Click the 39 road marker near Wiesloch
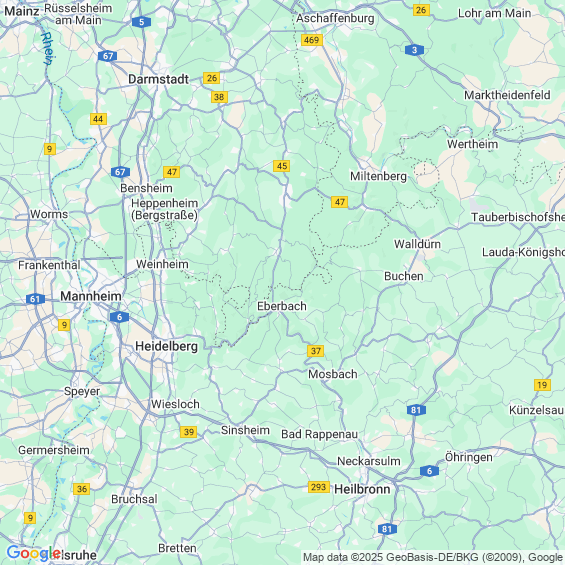The width and height of the screenshot is (565, 565). (x=189, y=432)
